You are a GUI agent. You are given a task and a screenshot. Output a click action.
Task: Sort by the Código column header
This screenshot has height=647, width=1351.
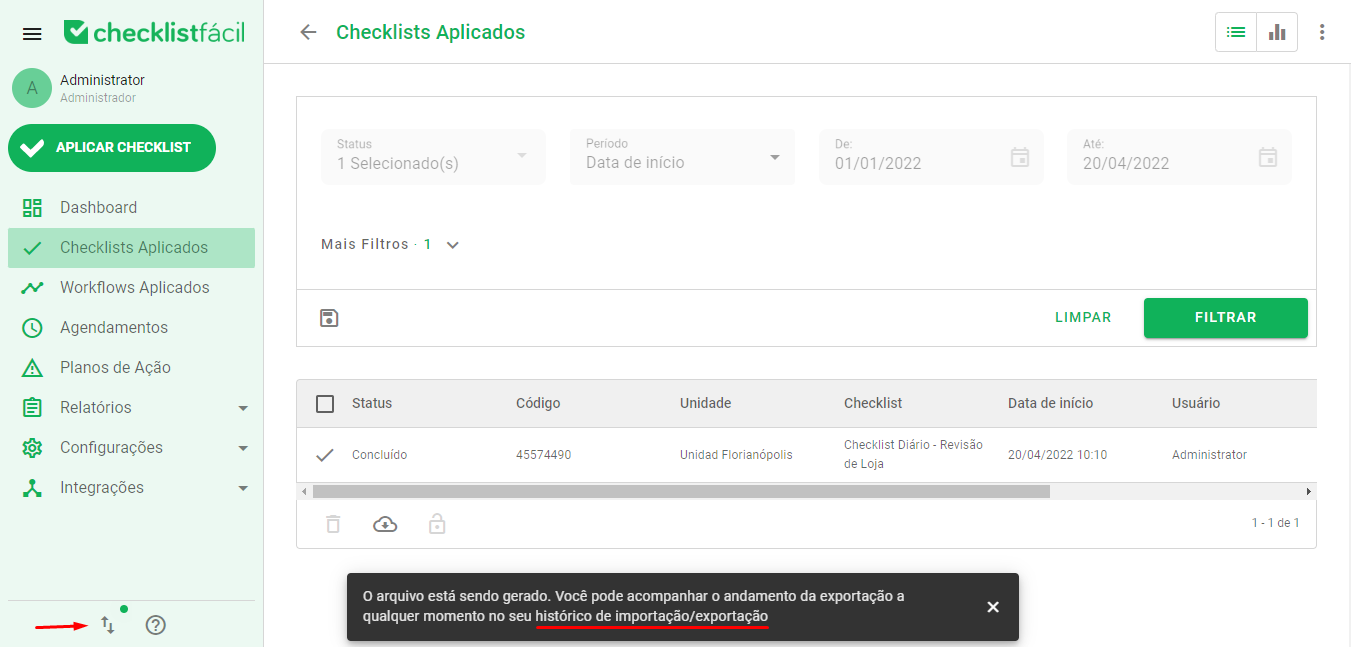(x=538, y=404)
